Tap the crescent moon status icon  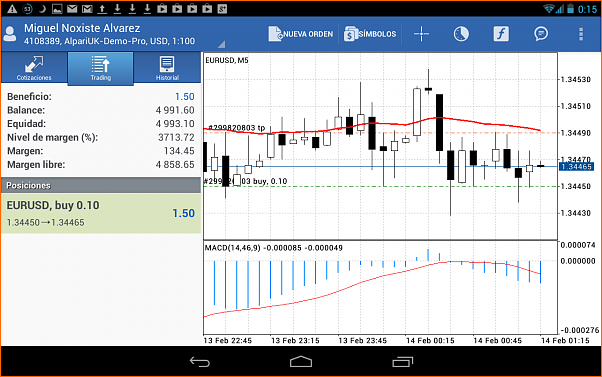(x=42, y=8)
